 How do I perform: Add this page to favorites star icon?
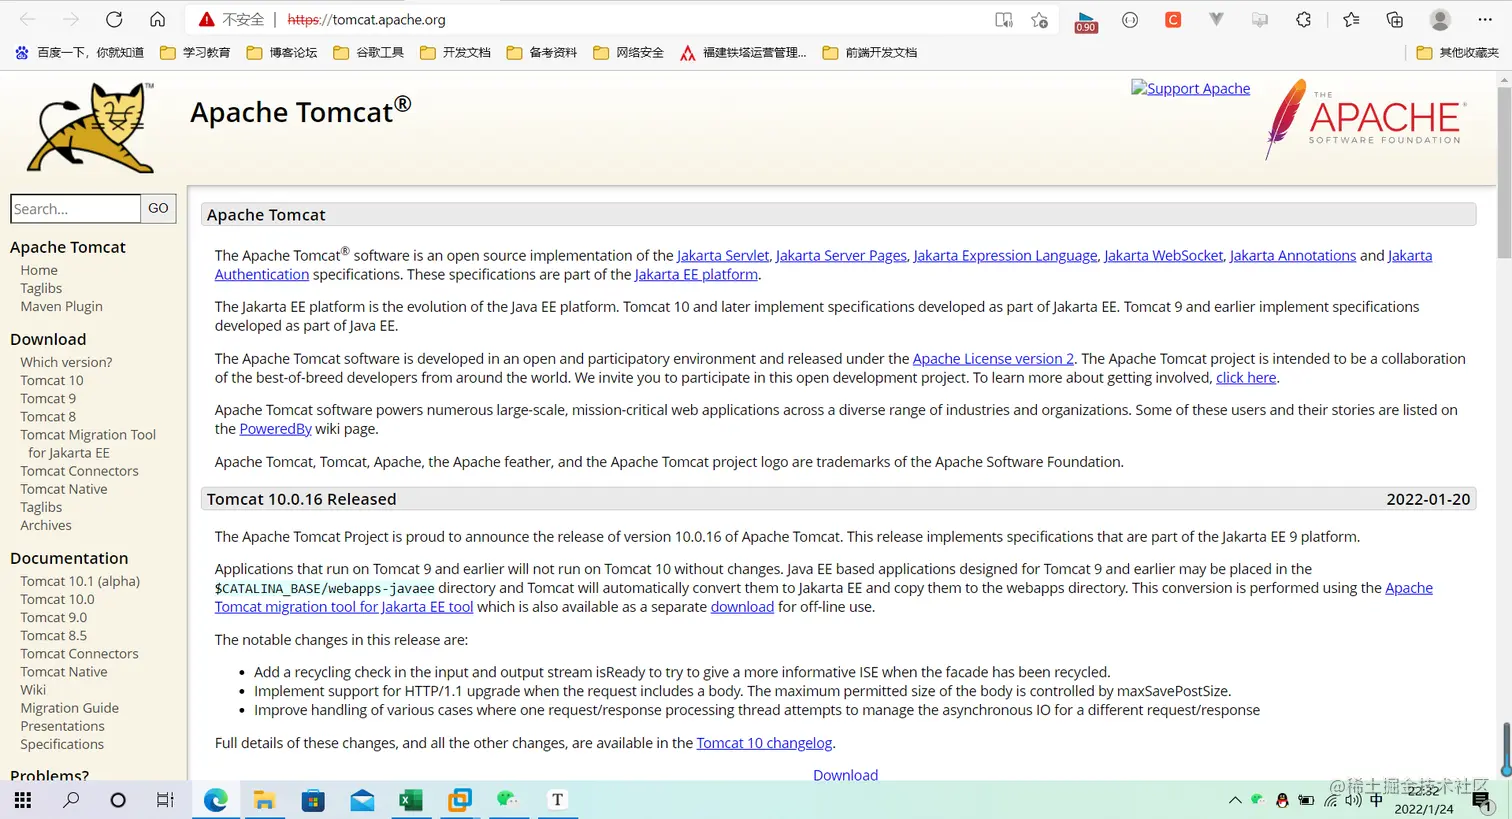(x=1040, y=19)
